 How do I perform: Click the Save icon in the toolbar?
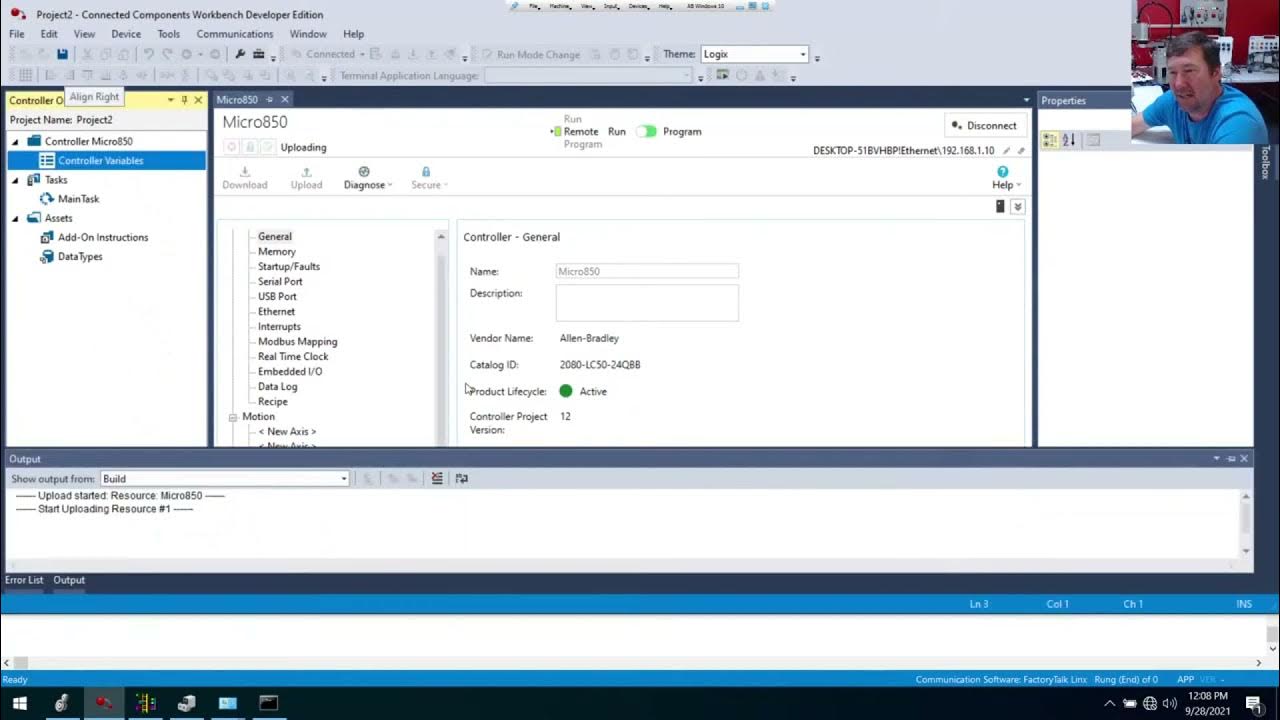[x=62, y=54]
